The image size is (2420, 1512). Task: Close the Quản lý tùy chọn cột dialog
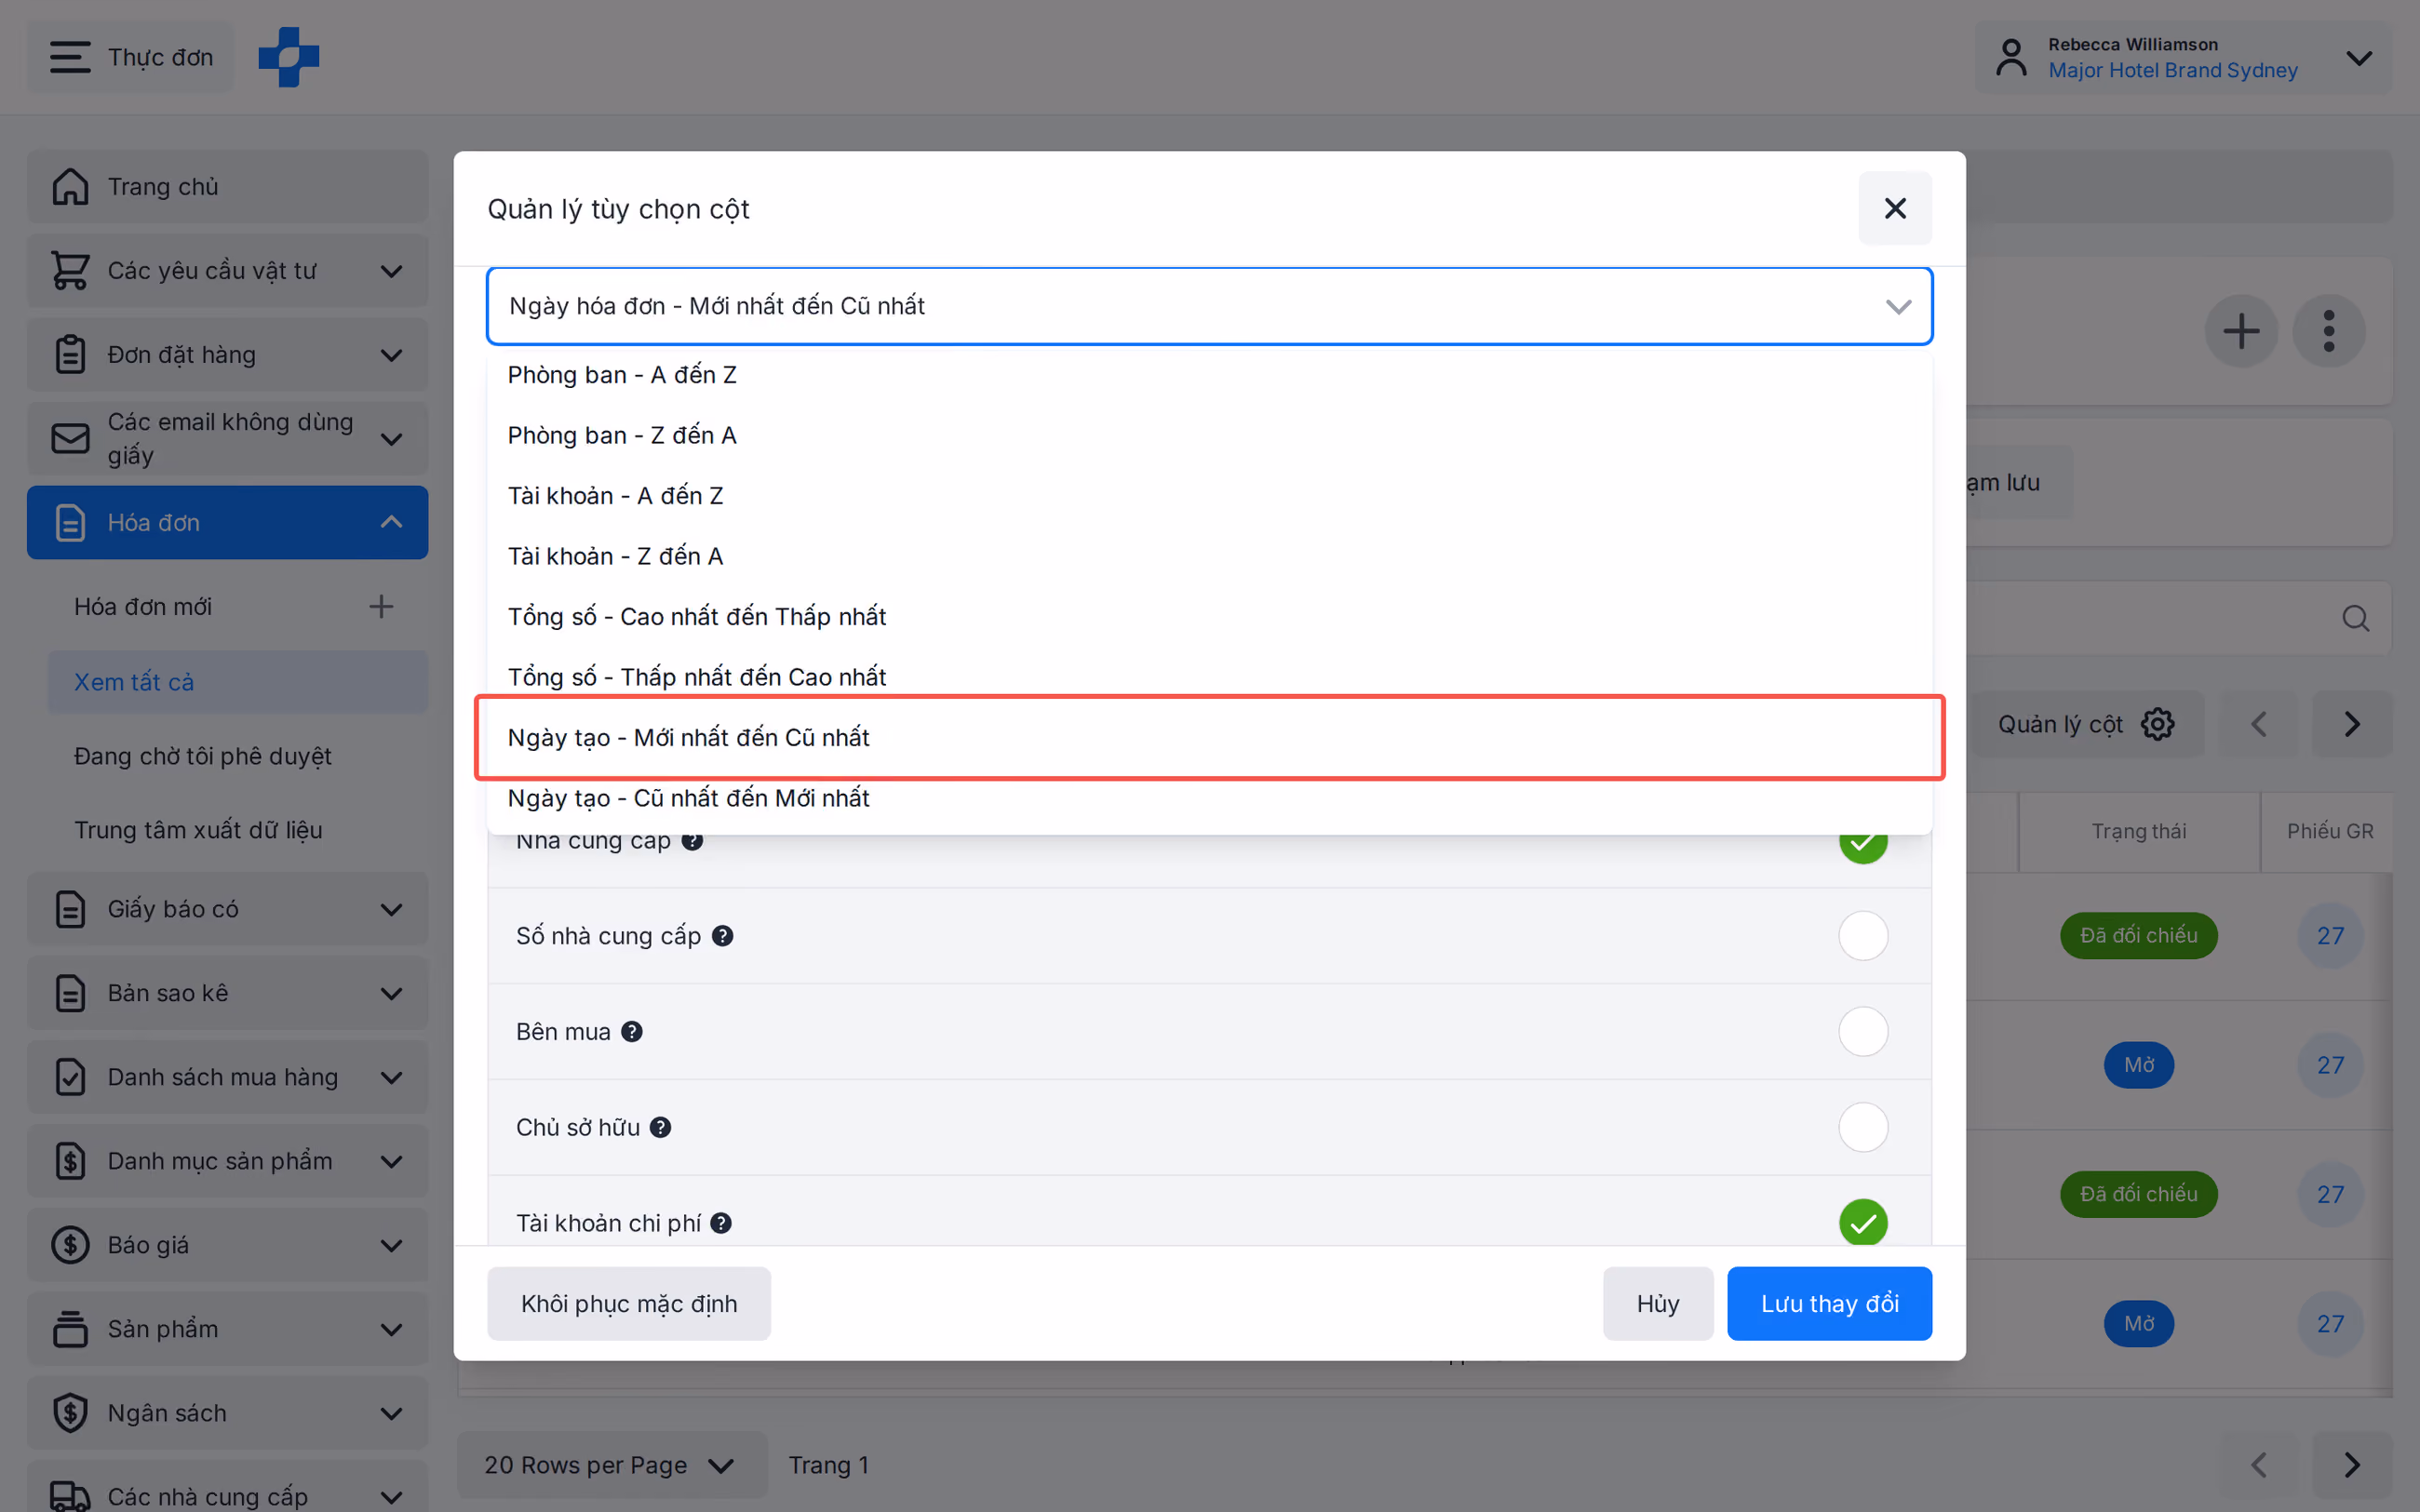(1895, 208)
